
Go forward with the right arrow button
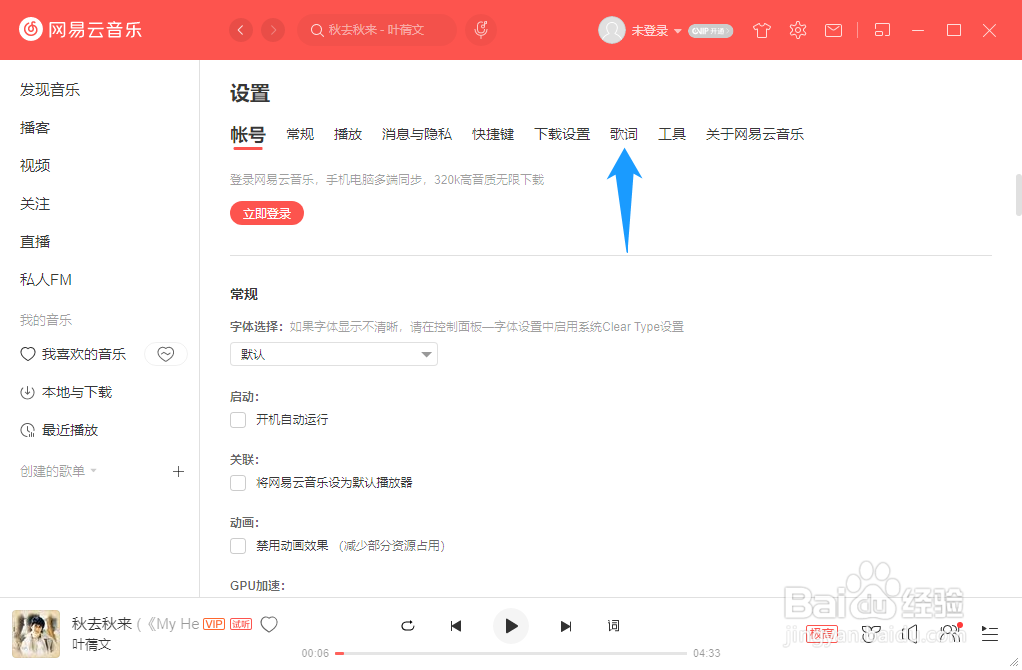coord(273,30)
